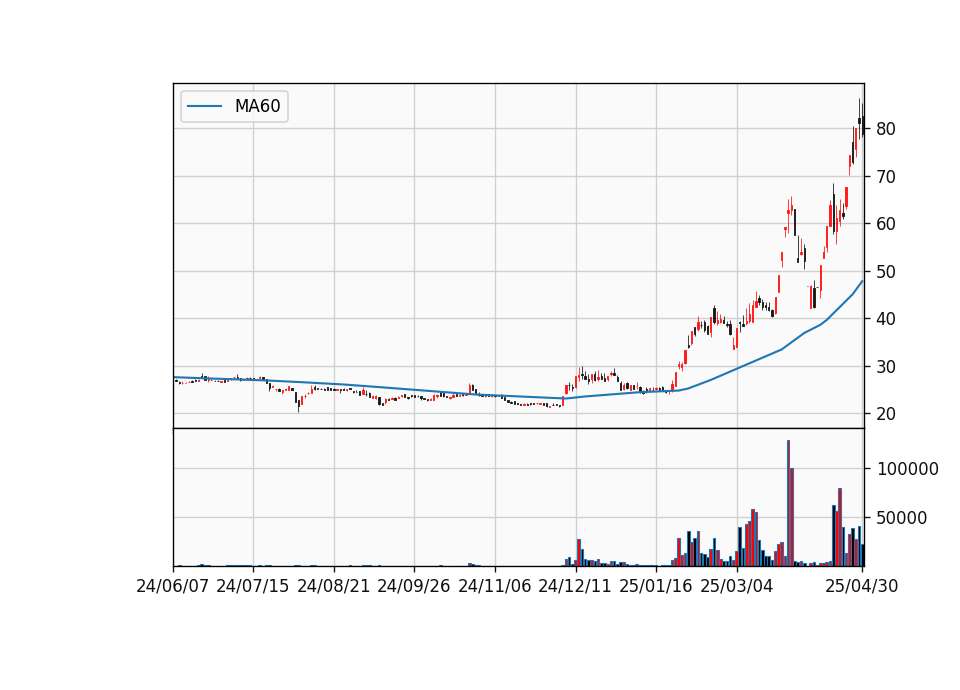Click the 25/04/30 date label
The height and width of the screenshot is (690, 960).
[x=862, y=586]
